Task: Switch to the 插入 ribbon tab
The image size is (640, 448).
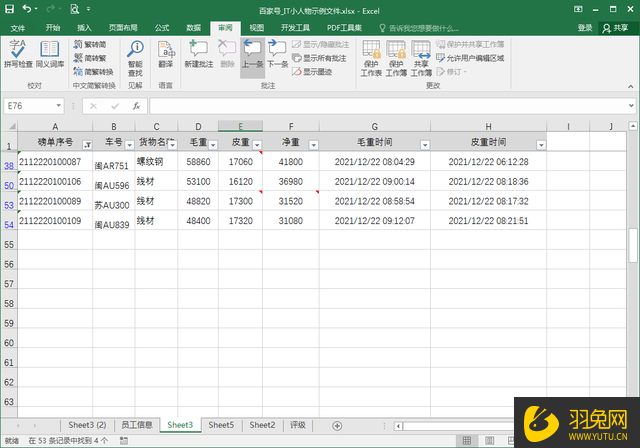Action: pos(84,28)
